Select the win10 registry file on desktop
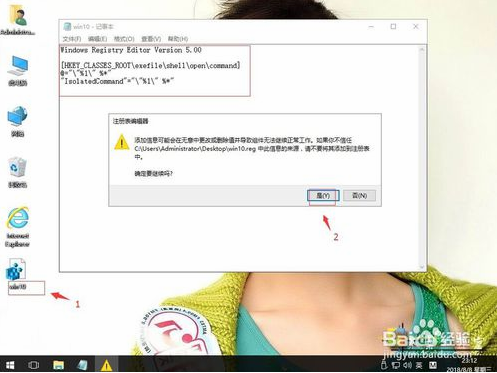Image resolution: width=497 pixels, height=373 pixels. click(x=17, y=274)
